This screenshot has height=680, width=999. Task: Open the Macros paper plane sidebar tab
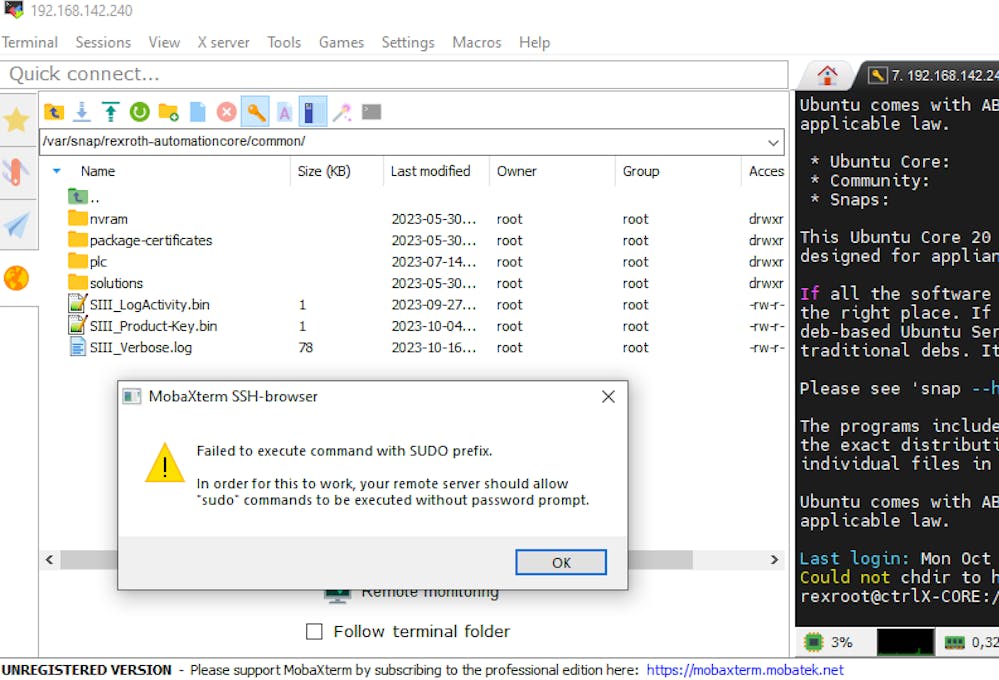(x=17, y=224)
